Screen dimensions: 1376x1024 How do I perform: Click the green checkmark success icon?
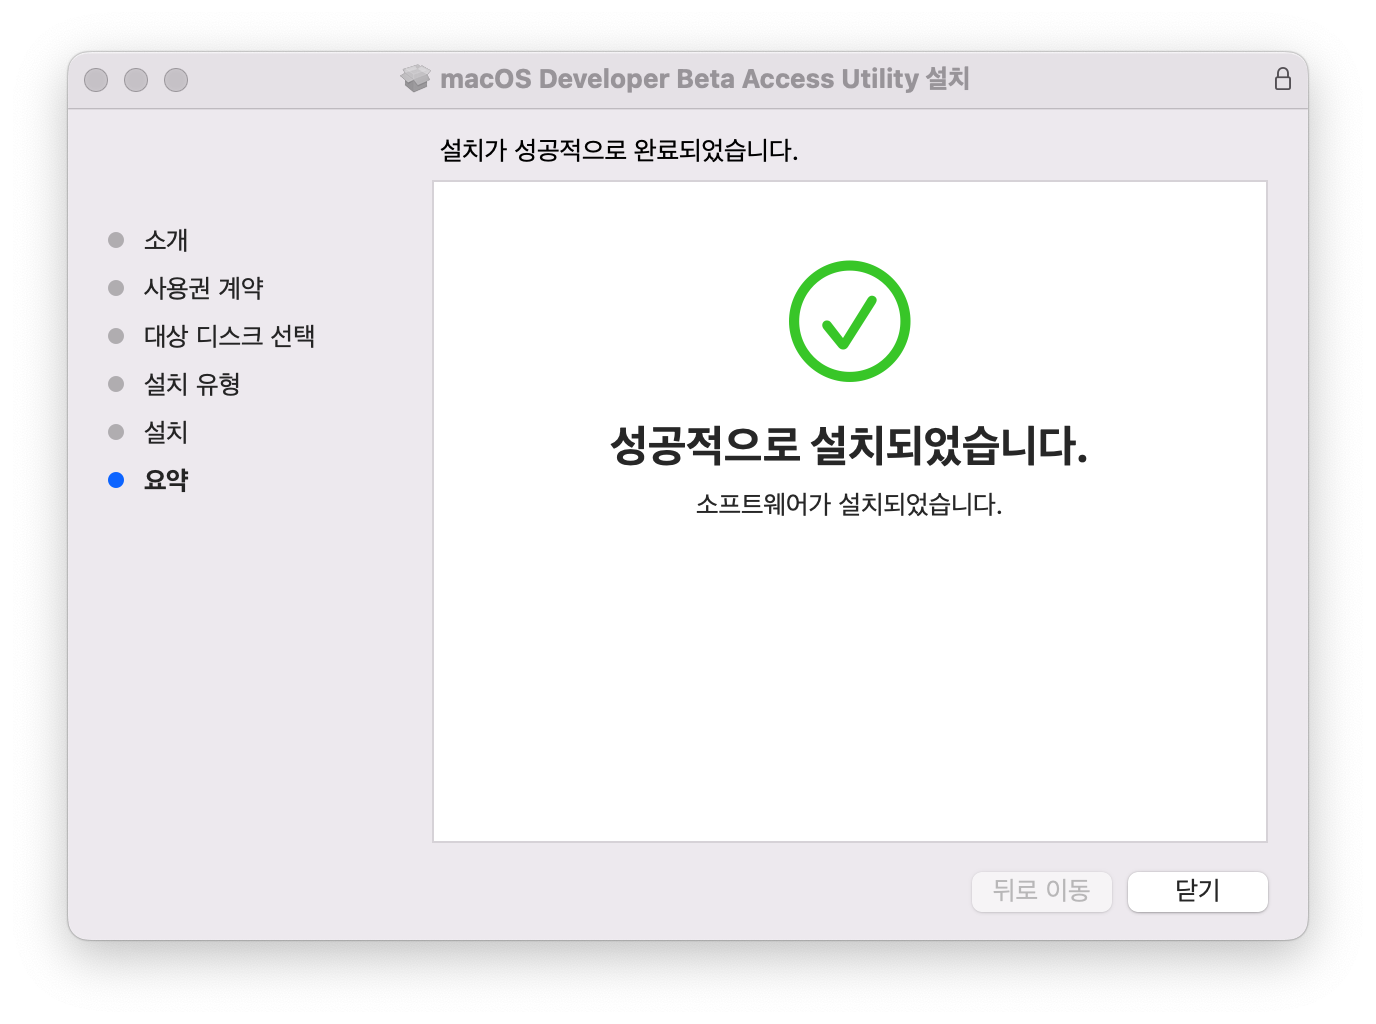point(849,321)
